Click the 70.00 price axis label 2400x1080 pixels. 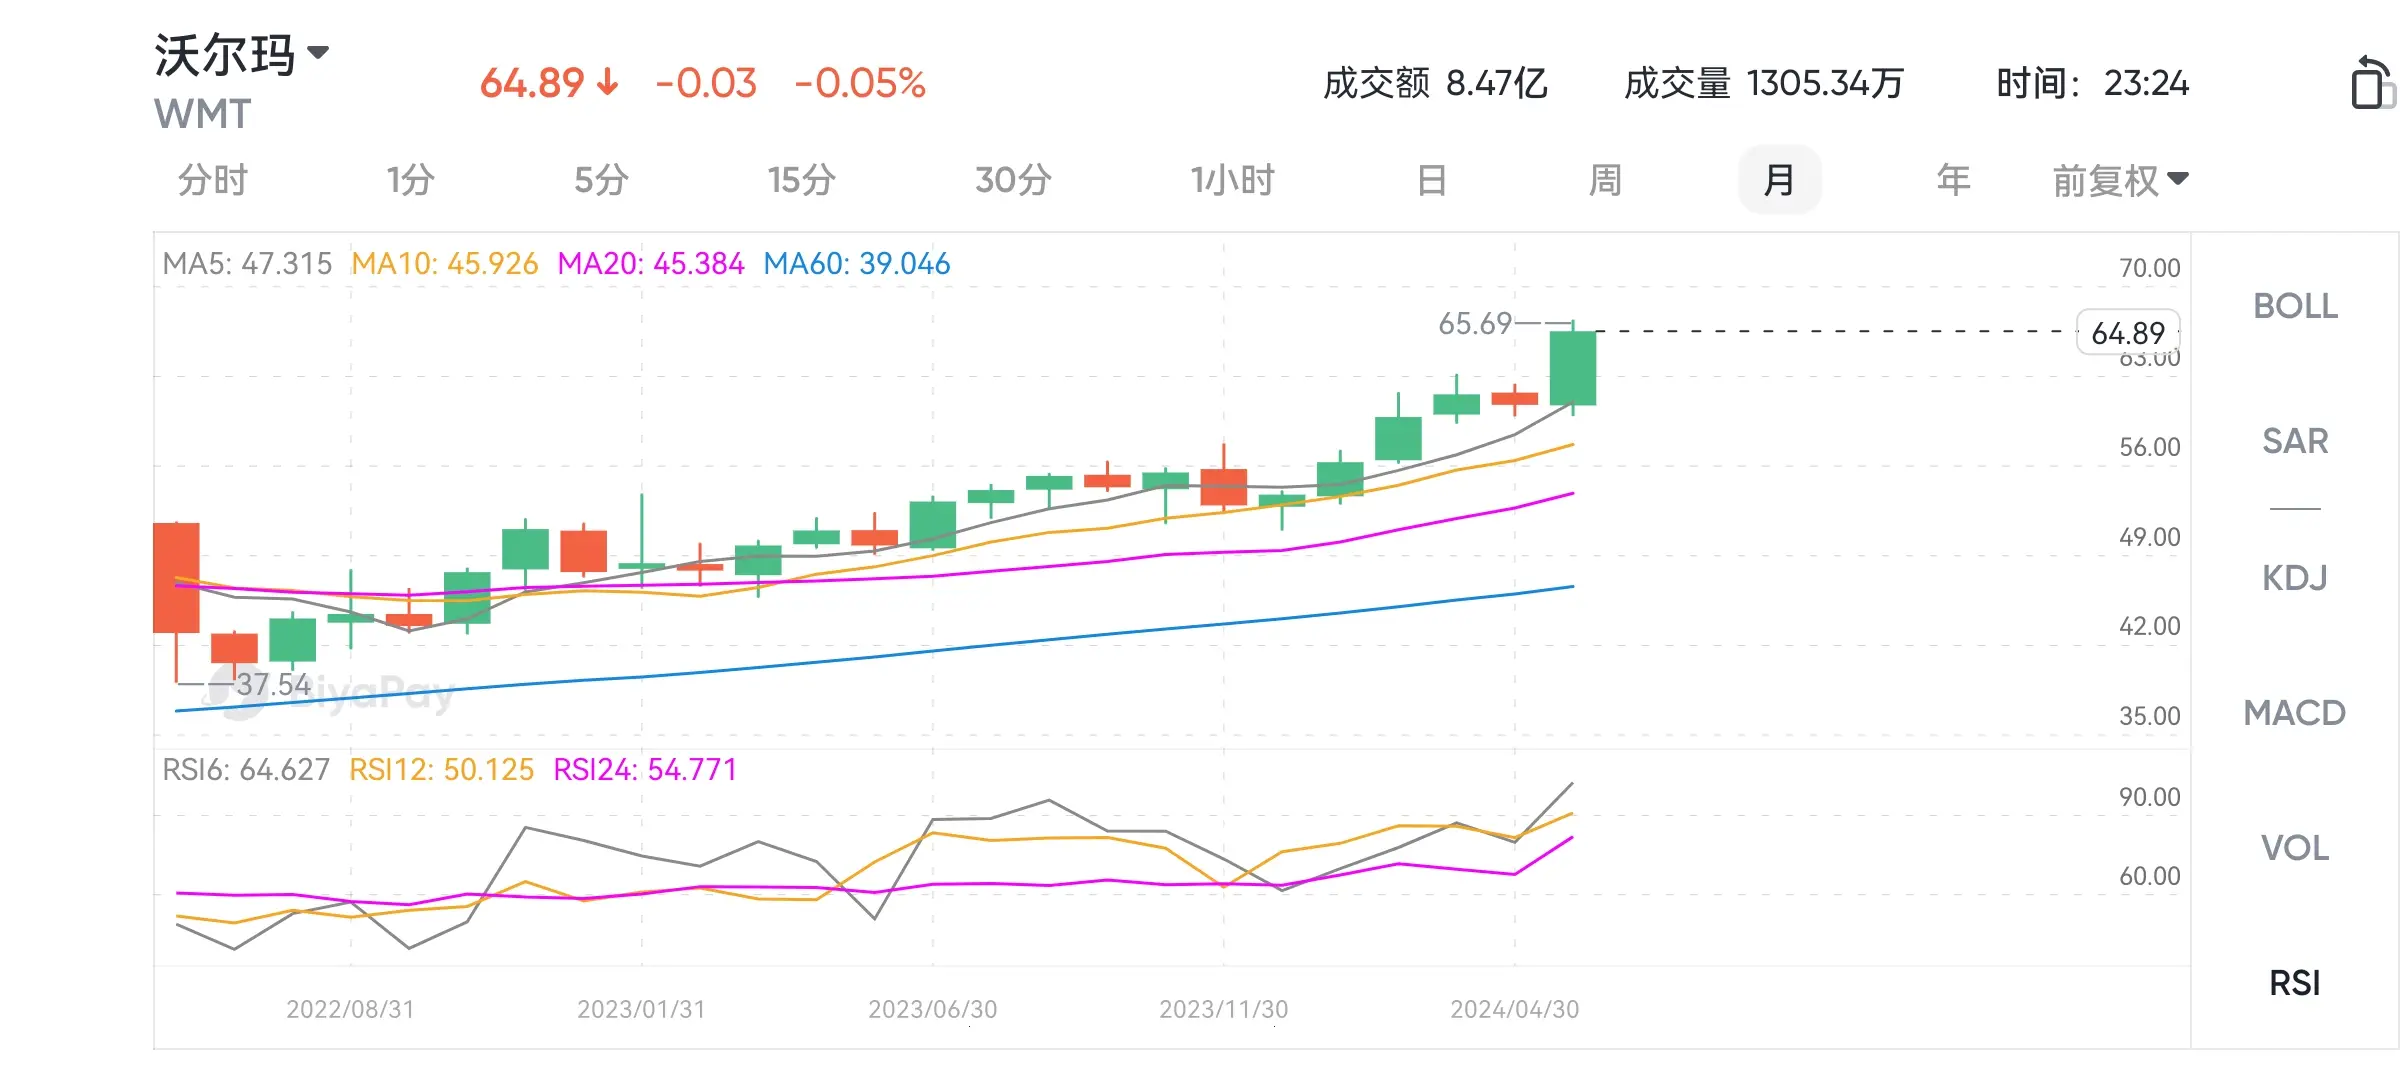(2150, 268)
